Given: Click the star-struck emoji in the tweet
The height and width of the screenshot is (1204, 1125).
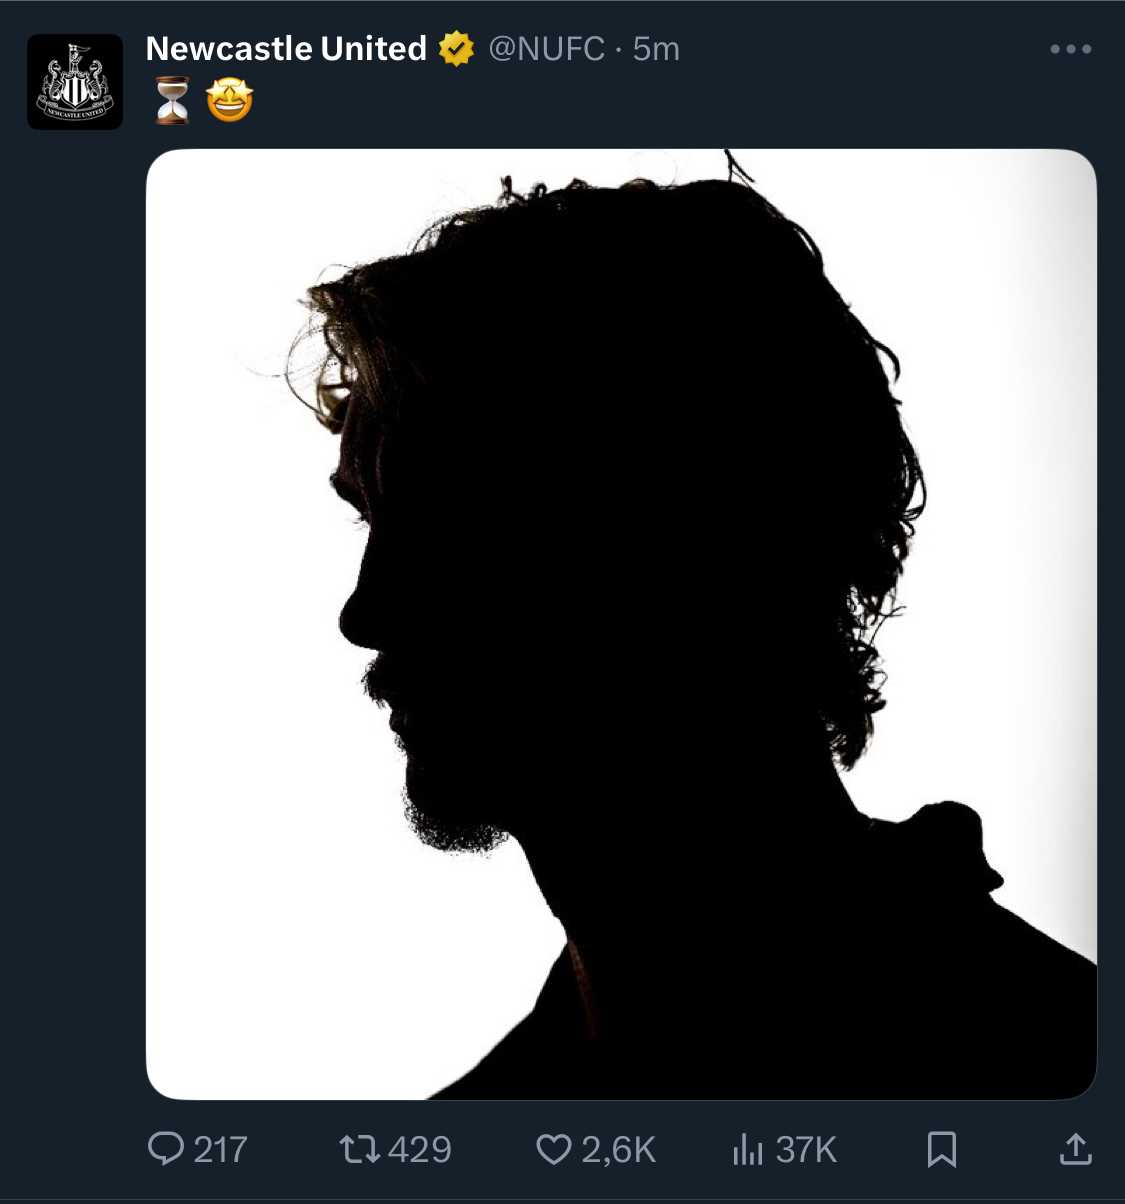Looking at the screenshot, I should click(x=229, y=100).
